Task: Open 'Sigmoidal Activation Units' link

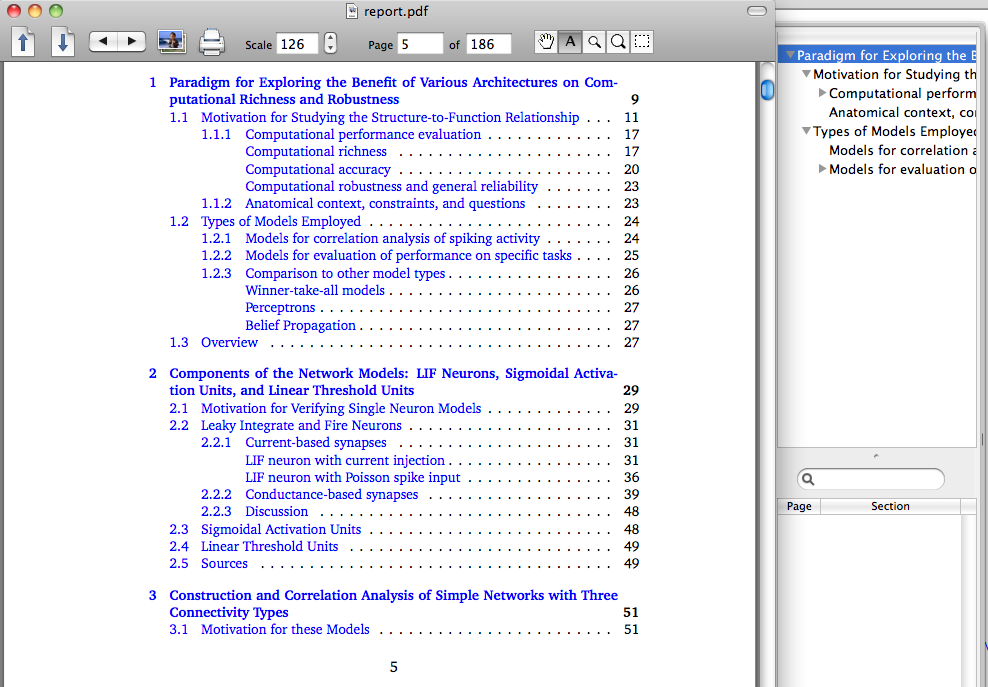Action: click(281, 529)
